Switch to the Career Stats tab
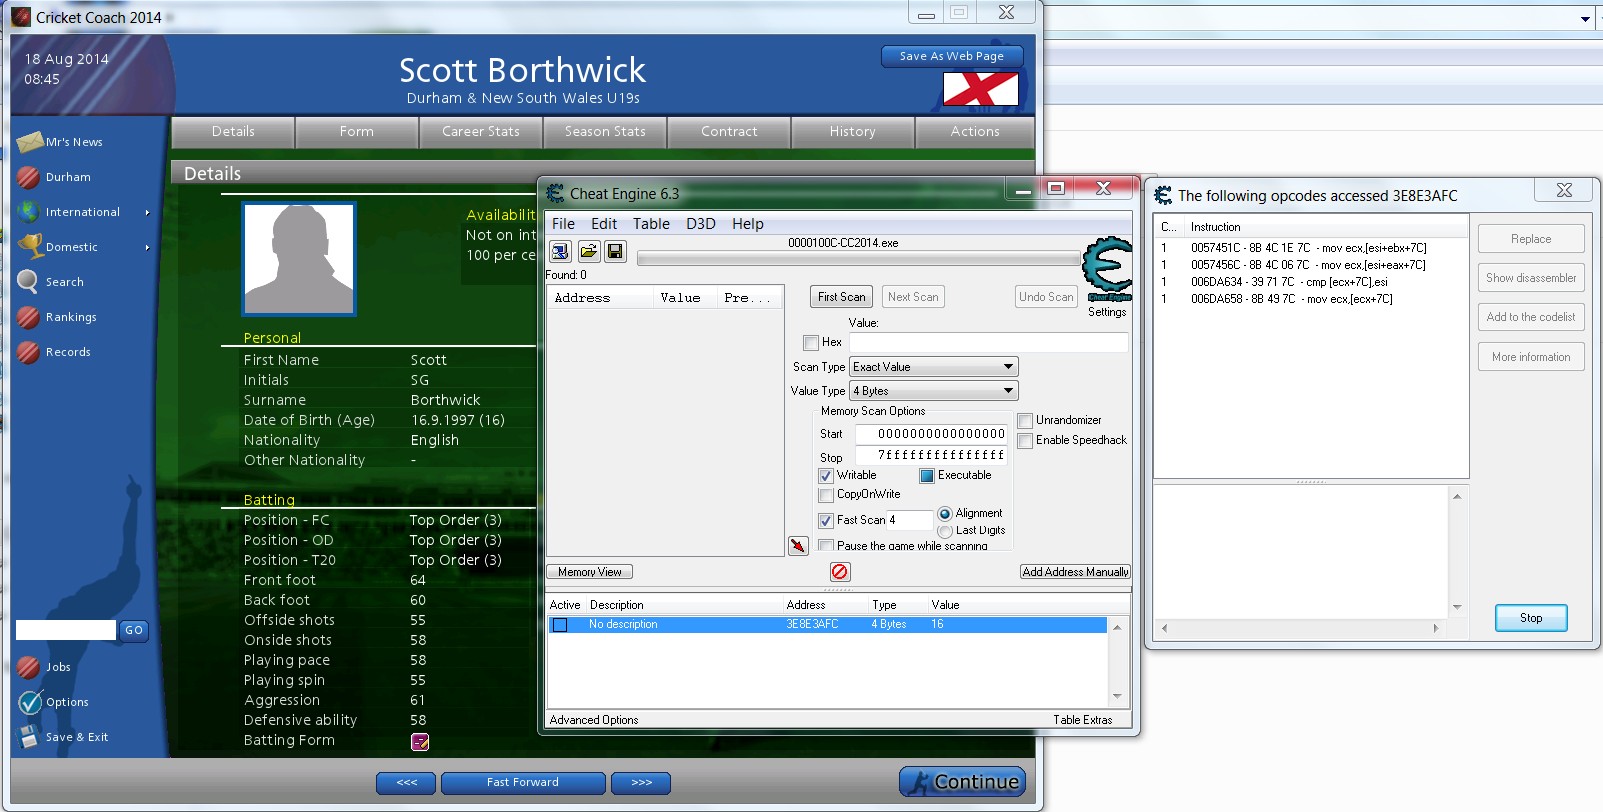Viewport: 1603px width, 812px height. point(481,132)
